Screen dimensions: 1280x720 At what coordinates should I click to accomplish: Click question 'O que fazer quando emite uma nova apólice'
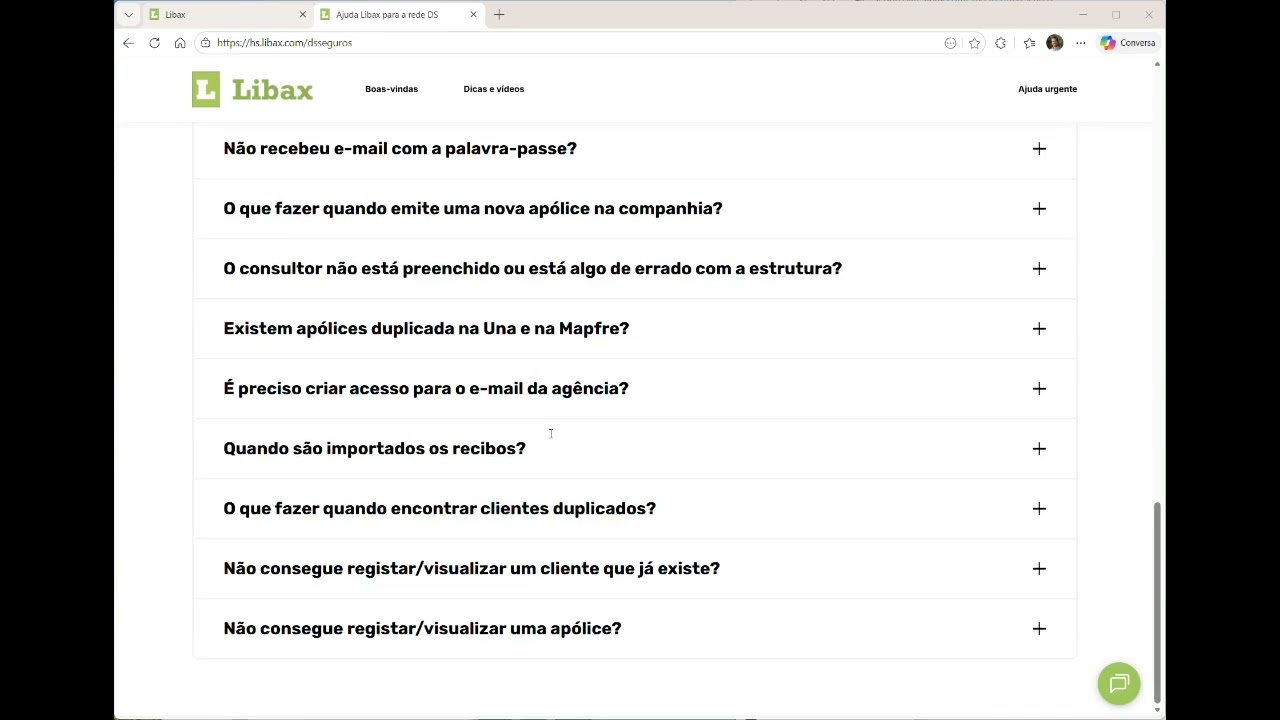coord(473,208)
